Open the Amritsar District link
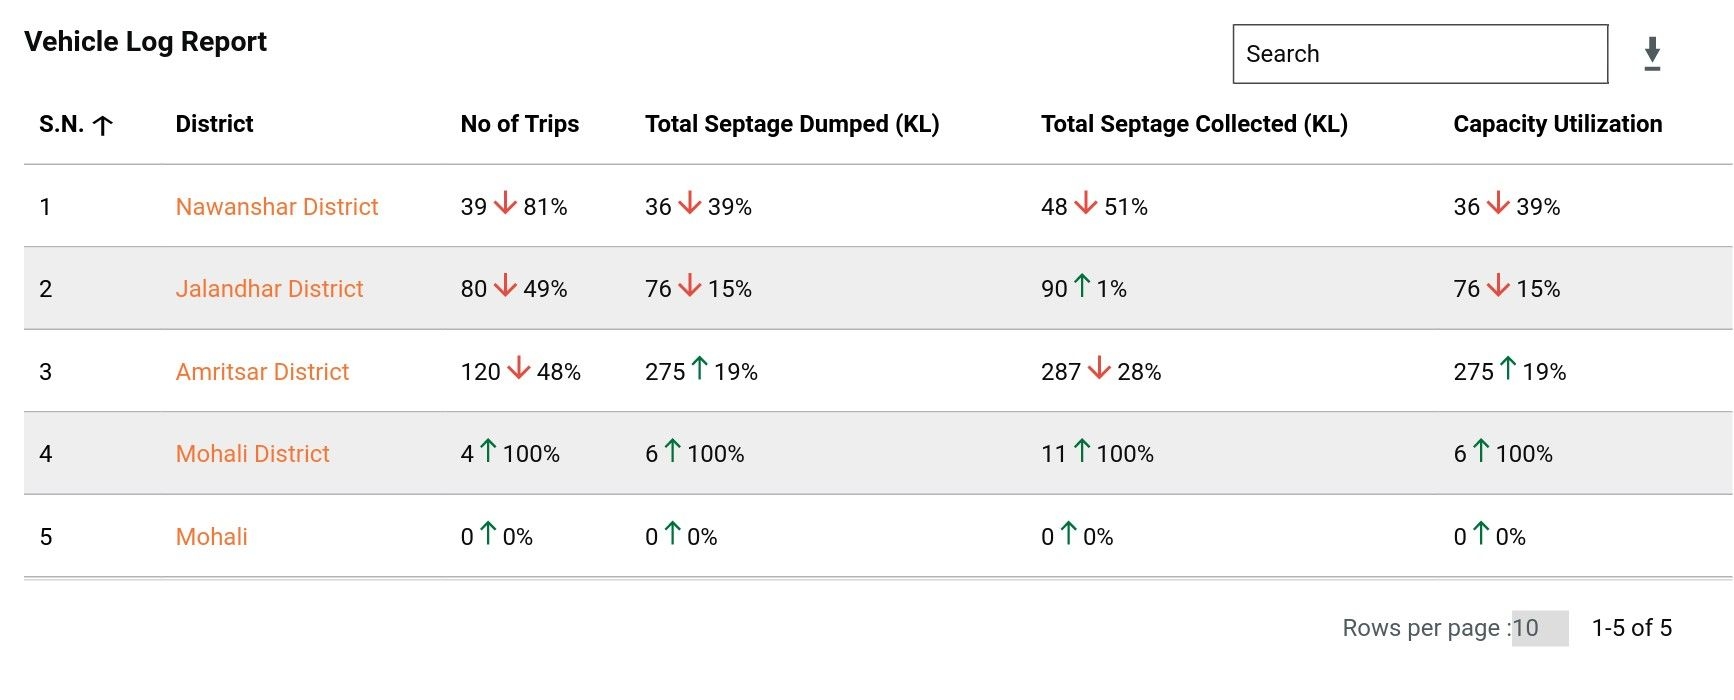This screenshot has width=1734, height=700. 262,372
